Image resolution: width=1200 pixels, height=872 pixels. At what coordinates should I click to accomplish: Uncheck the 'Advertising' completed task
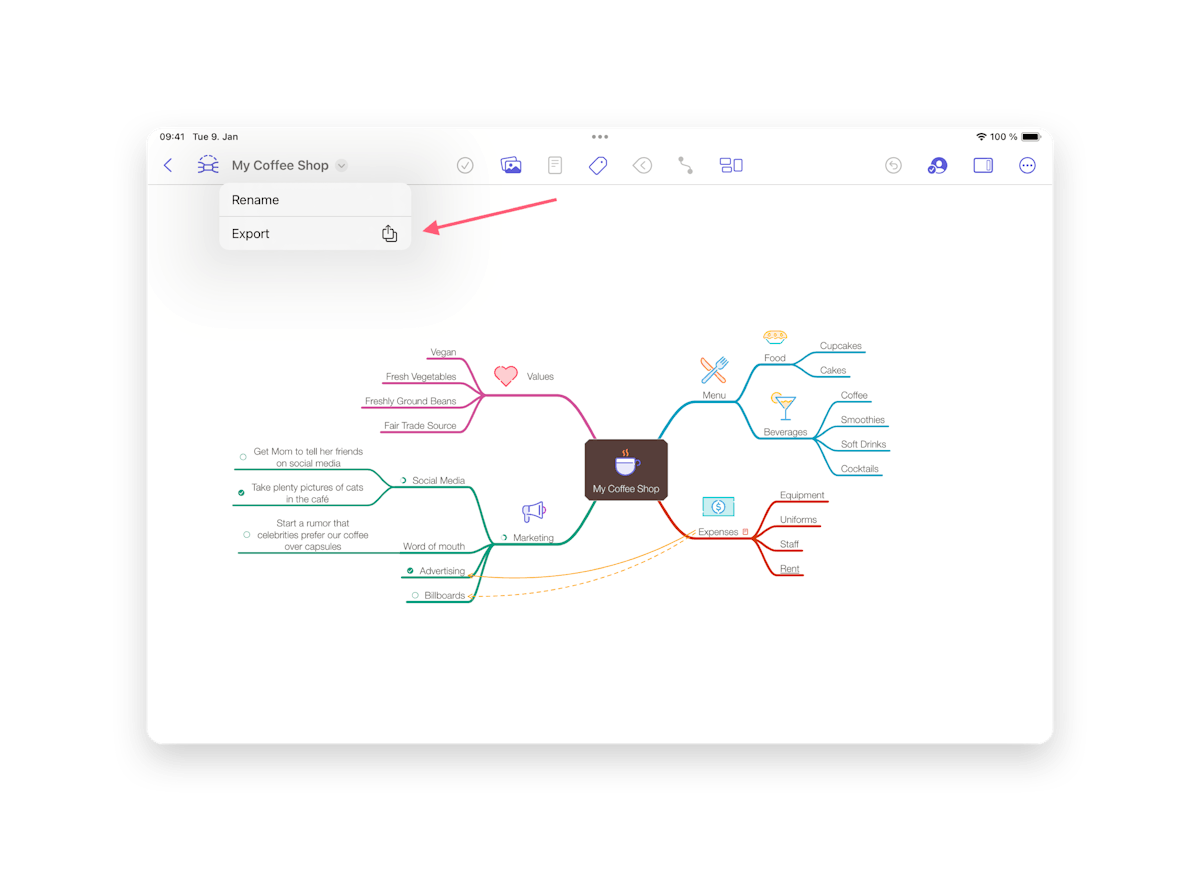(x=408, y=571)
